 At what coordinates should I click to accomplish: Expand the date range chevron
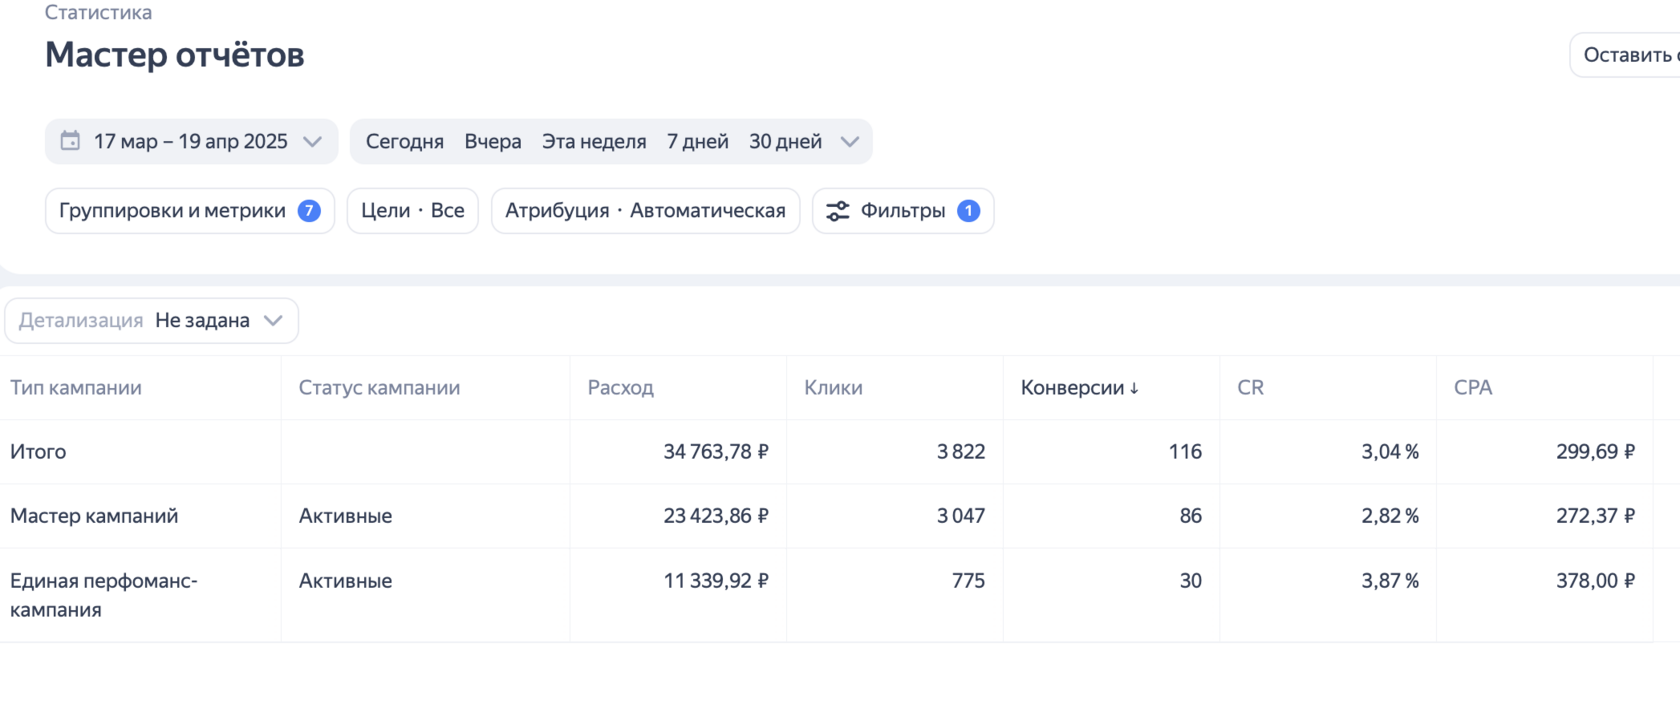click(x=312, y=141)
